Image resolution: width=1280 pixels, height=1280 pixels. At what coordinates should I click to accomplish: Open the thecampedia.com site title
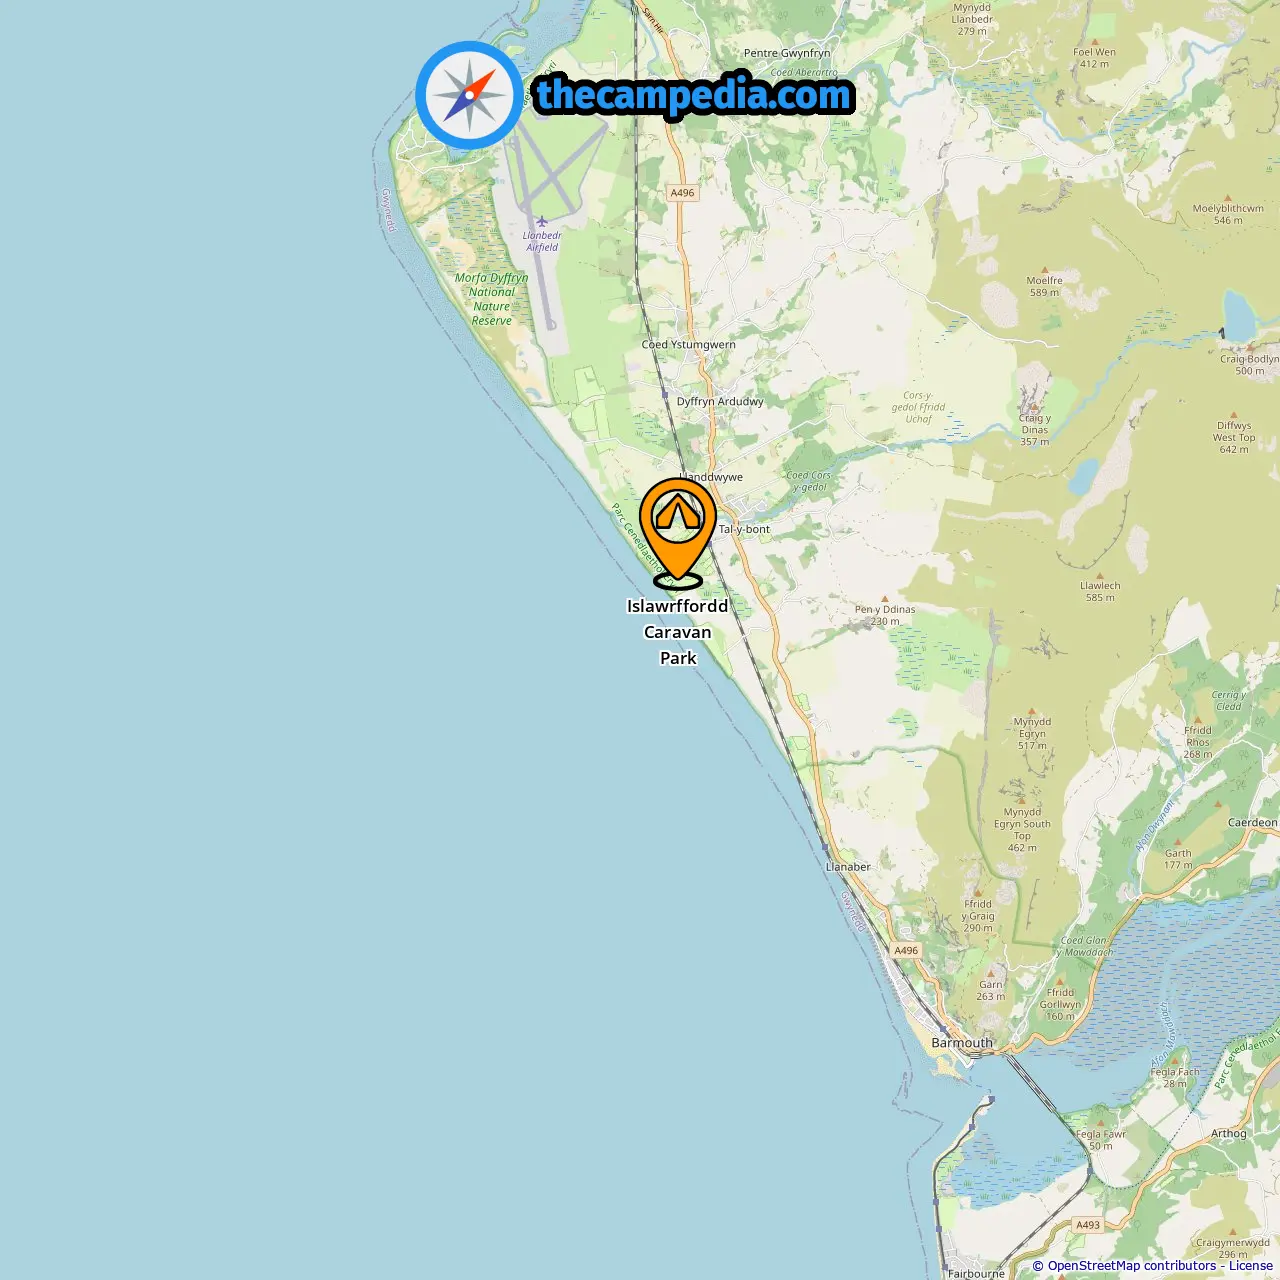(694, 96)
